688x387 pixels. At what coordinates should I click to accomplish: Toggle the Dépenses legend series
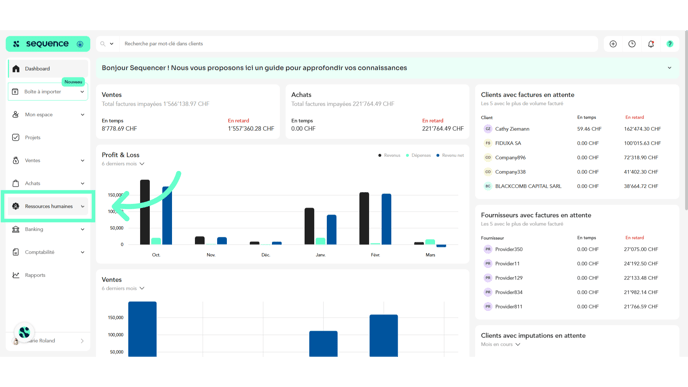418,155
